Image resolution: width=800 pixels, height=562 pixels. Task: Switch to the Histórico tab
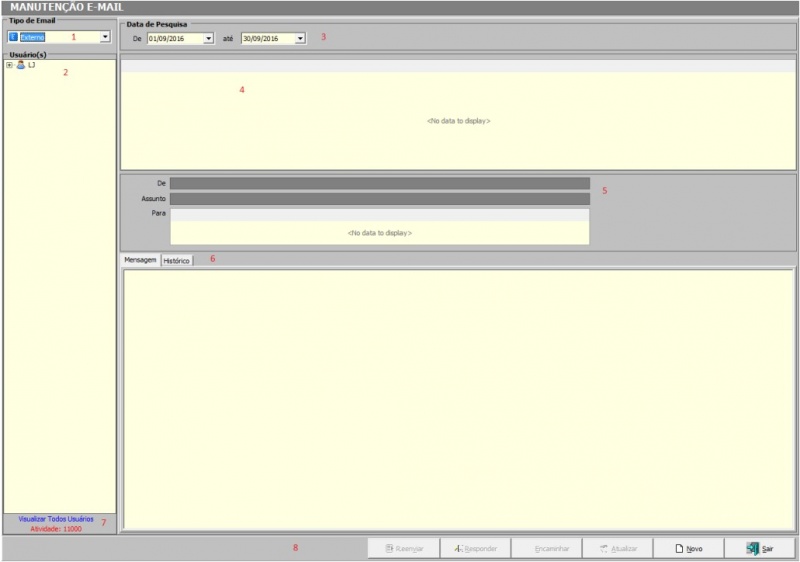pos(177,260)
